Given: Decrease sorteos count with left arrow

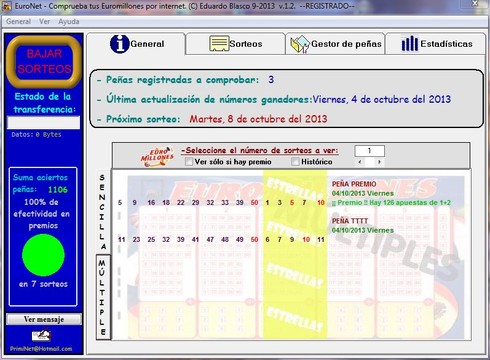Looking at the screenshot, I should (x=360, y=162).
